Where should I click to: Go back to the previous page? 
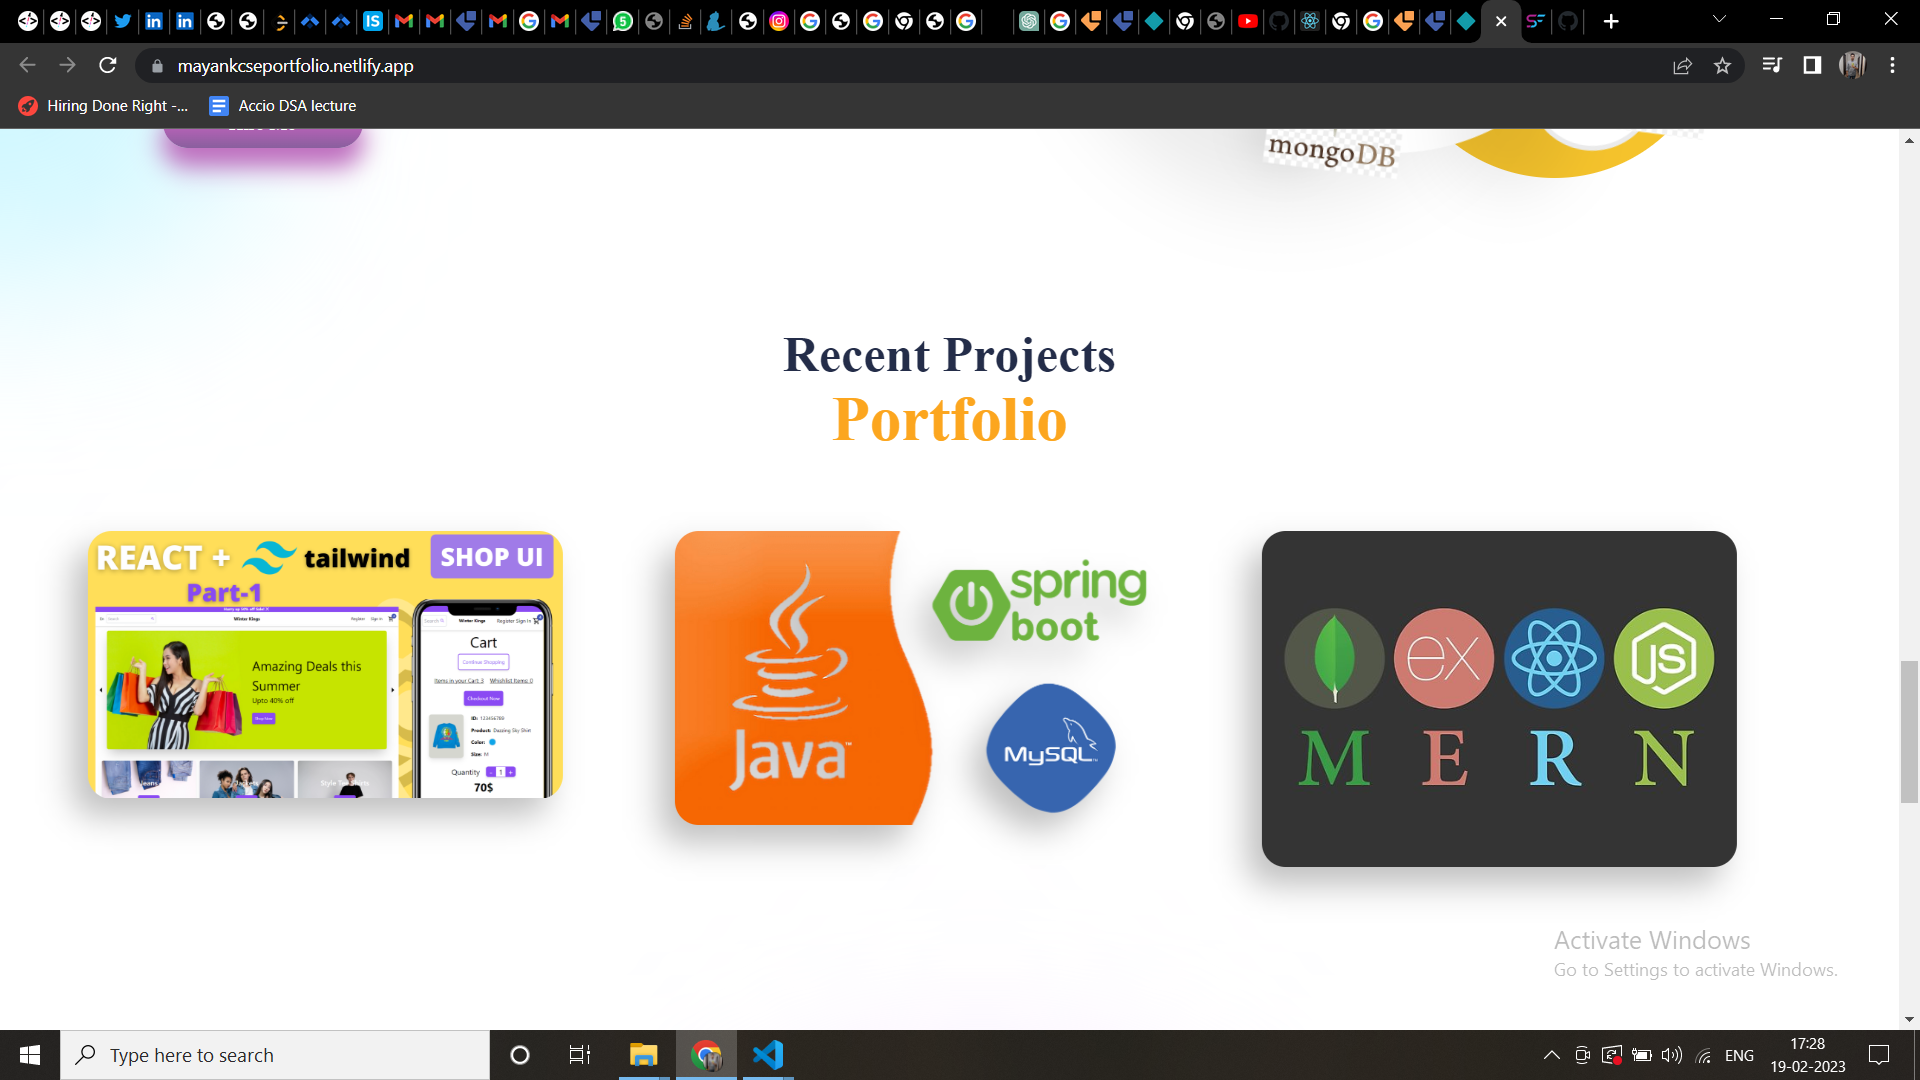pyautogui.click(x=26, y=65)
